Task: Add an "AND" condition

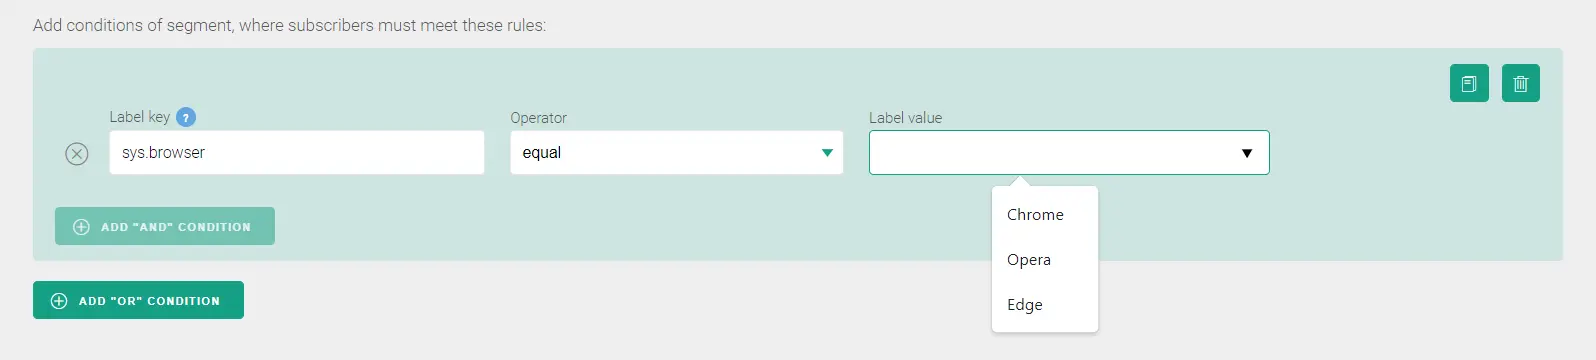Action: pos(165,226)
